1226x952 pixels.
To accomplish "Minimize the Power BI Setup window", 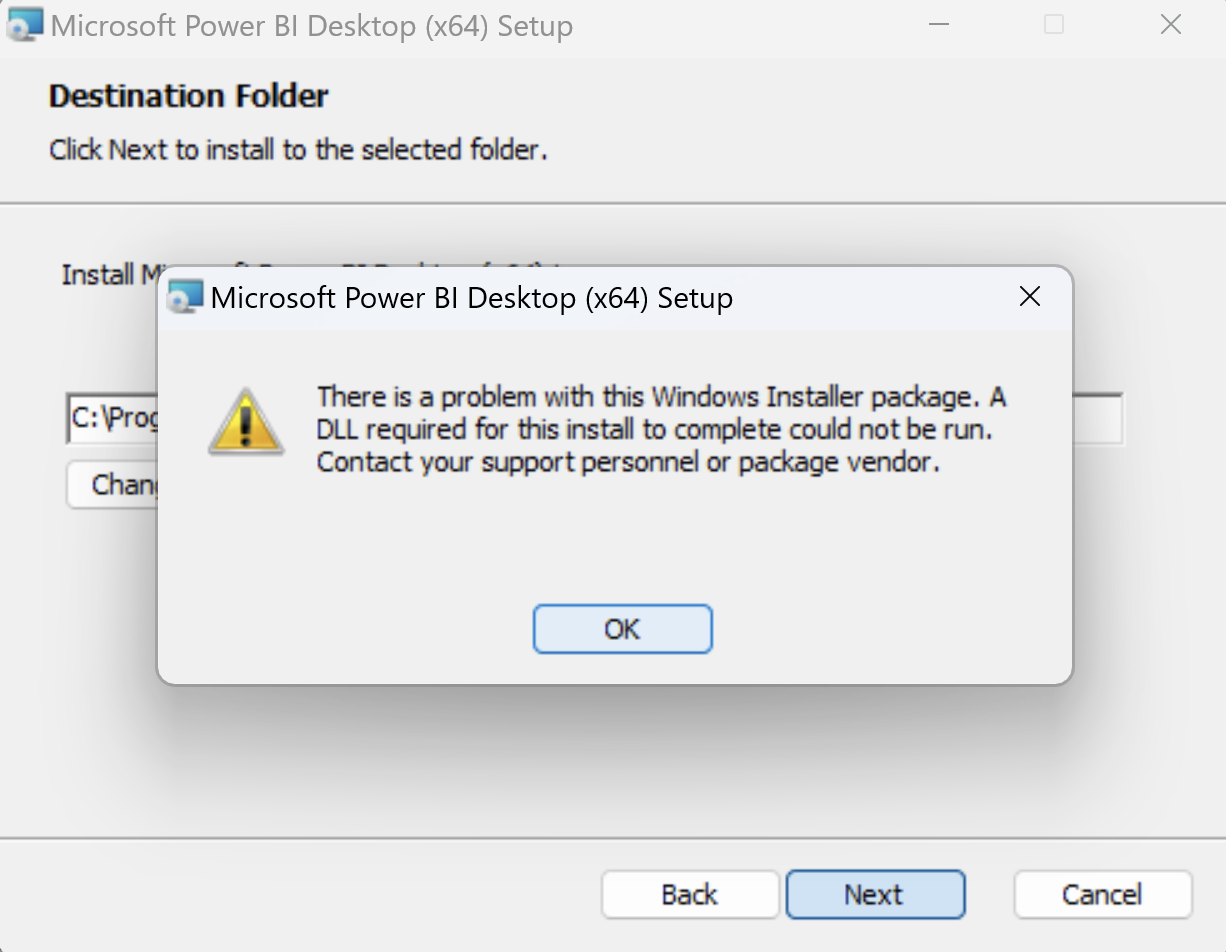I will click(x=938, y=25).
